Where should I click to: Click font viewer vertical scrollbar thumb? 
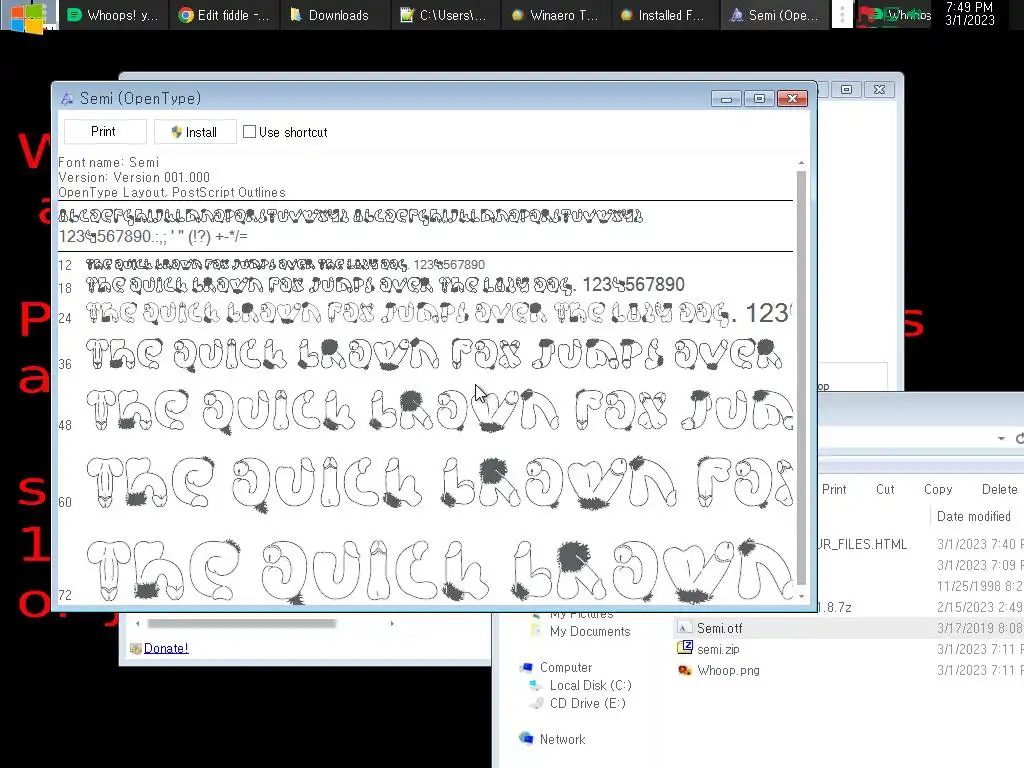click(801, 377)
